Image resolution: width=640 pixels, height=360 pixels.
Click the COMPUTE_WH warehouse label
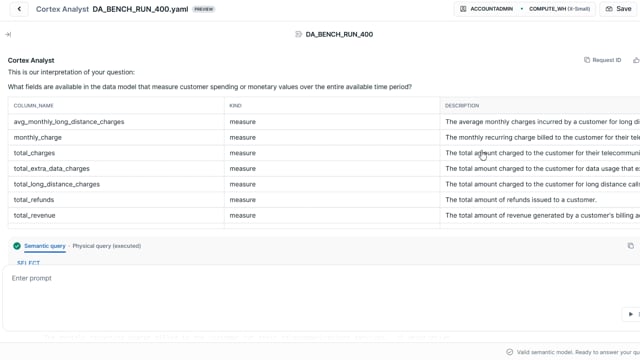[x=559, y=9]
